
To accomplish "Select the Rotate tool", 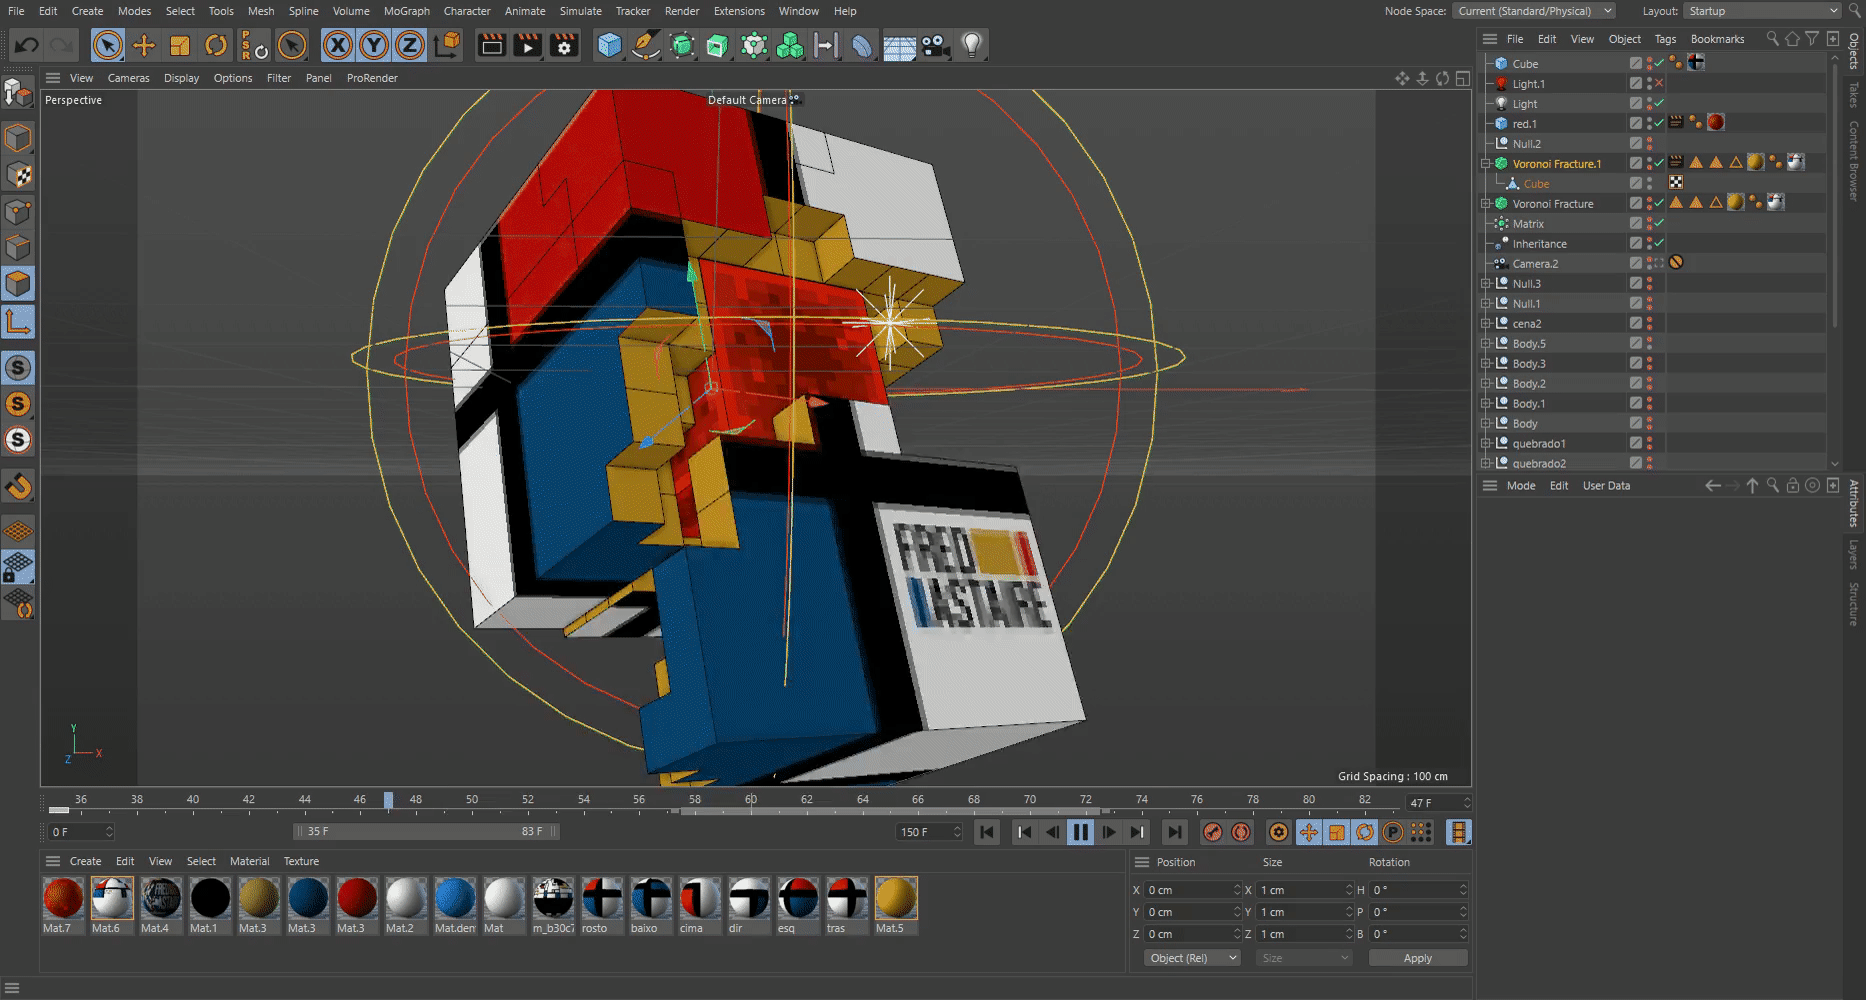I will click(x=216, y=45).
